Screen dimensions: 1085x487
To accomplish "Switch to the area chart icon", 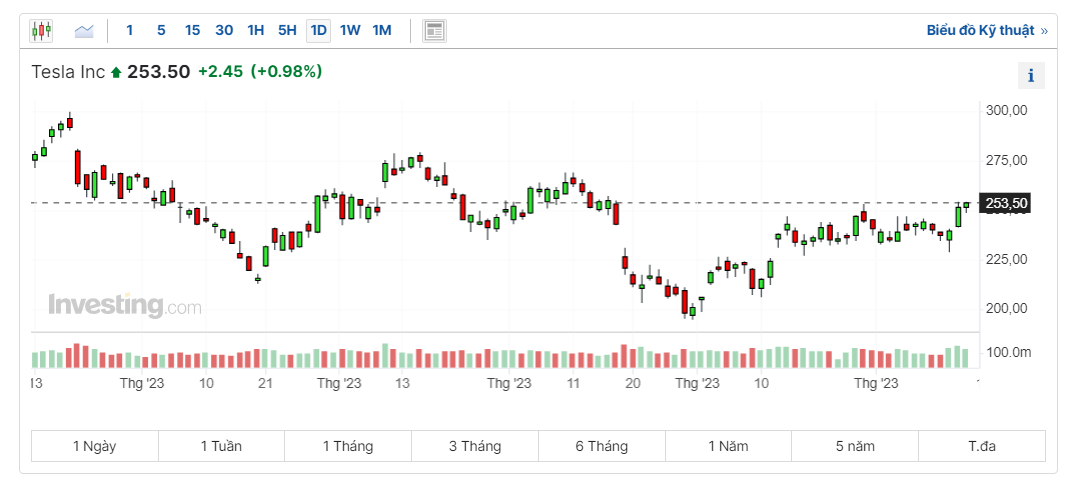I will pos(84,30).
